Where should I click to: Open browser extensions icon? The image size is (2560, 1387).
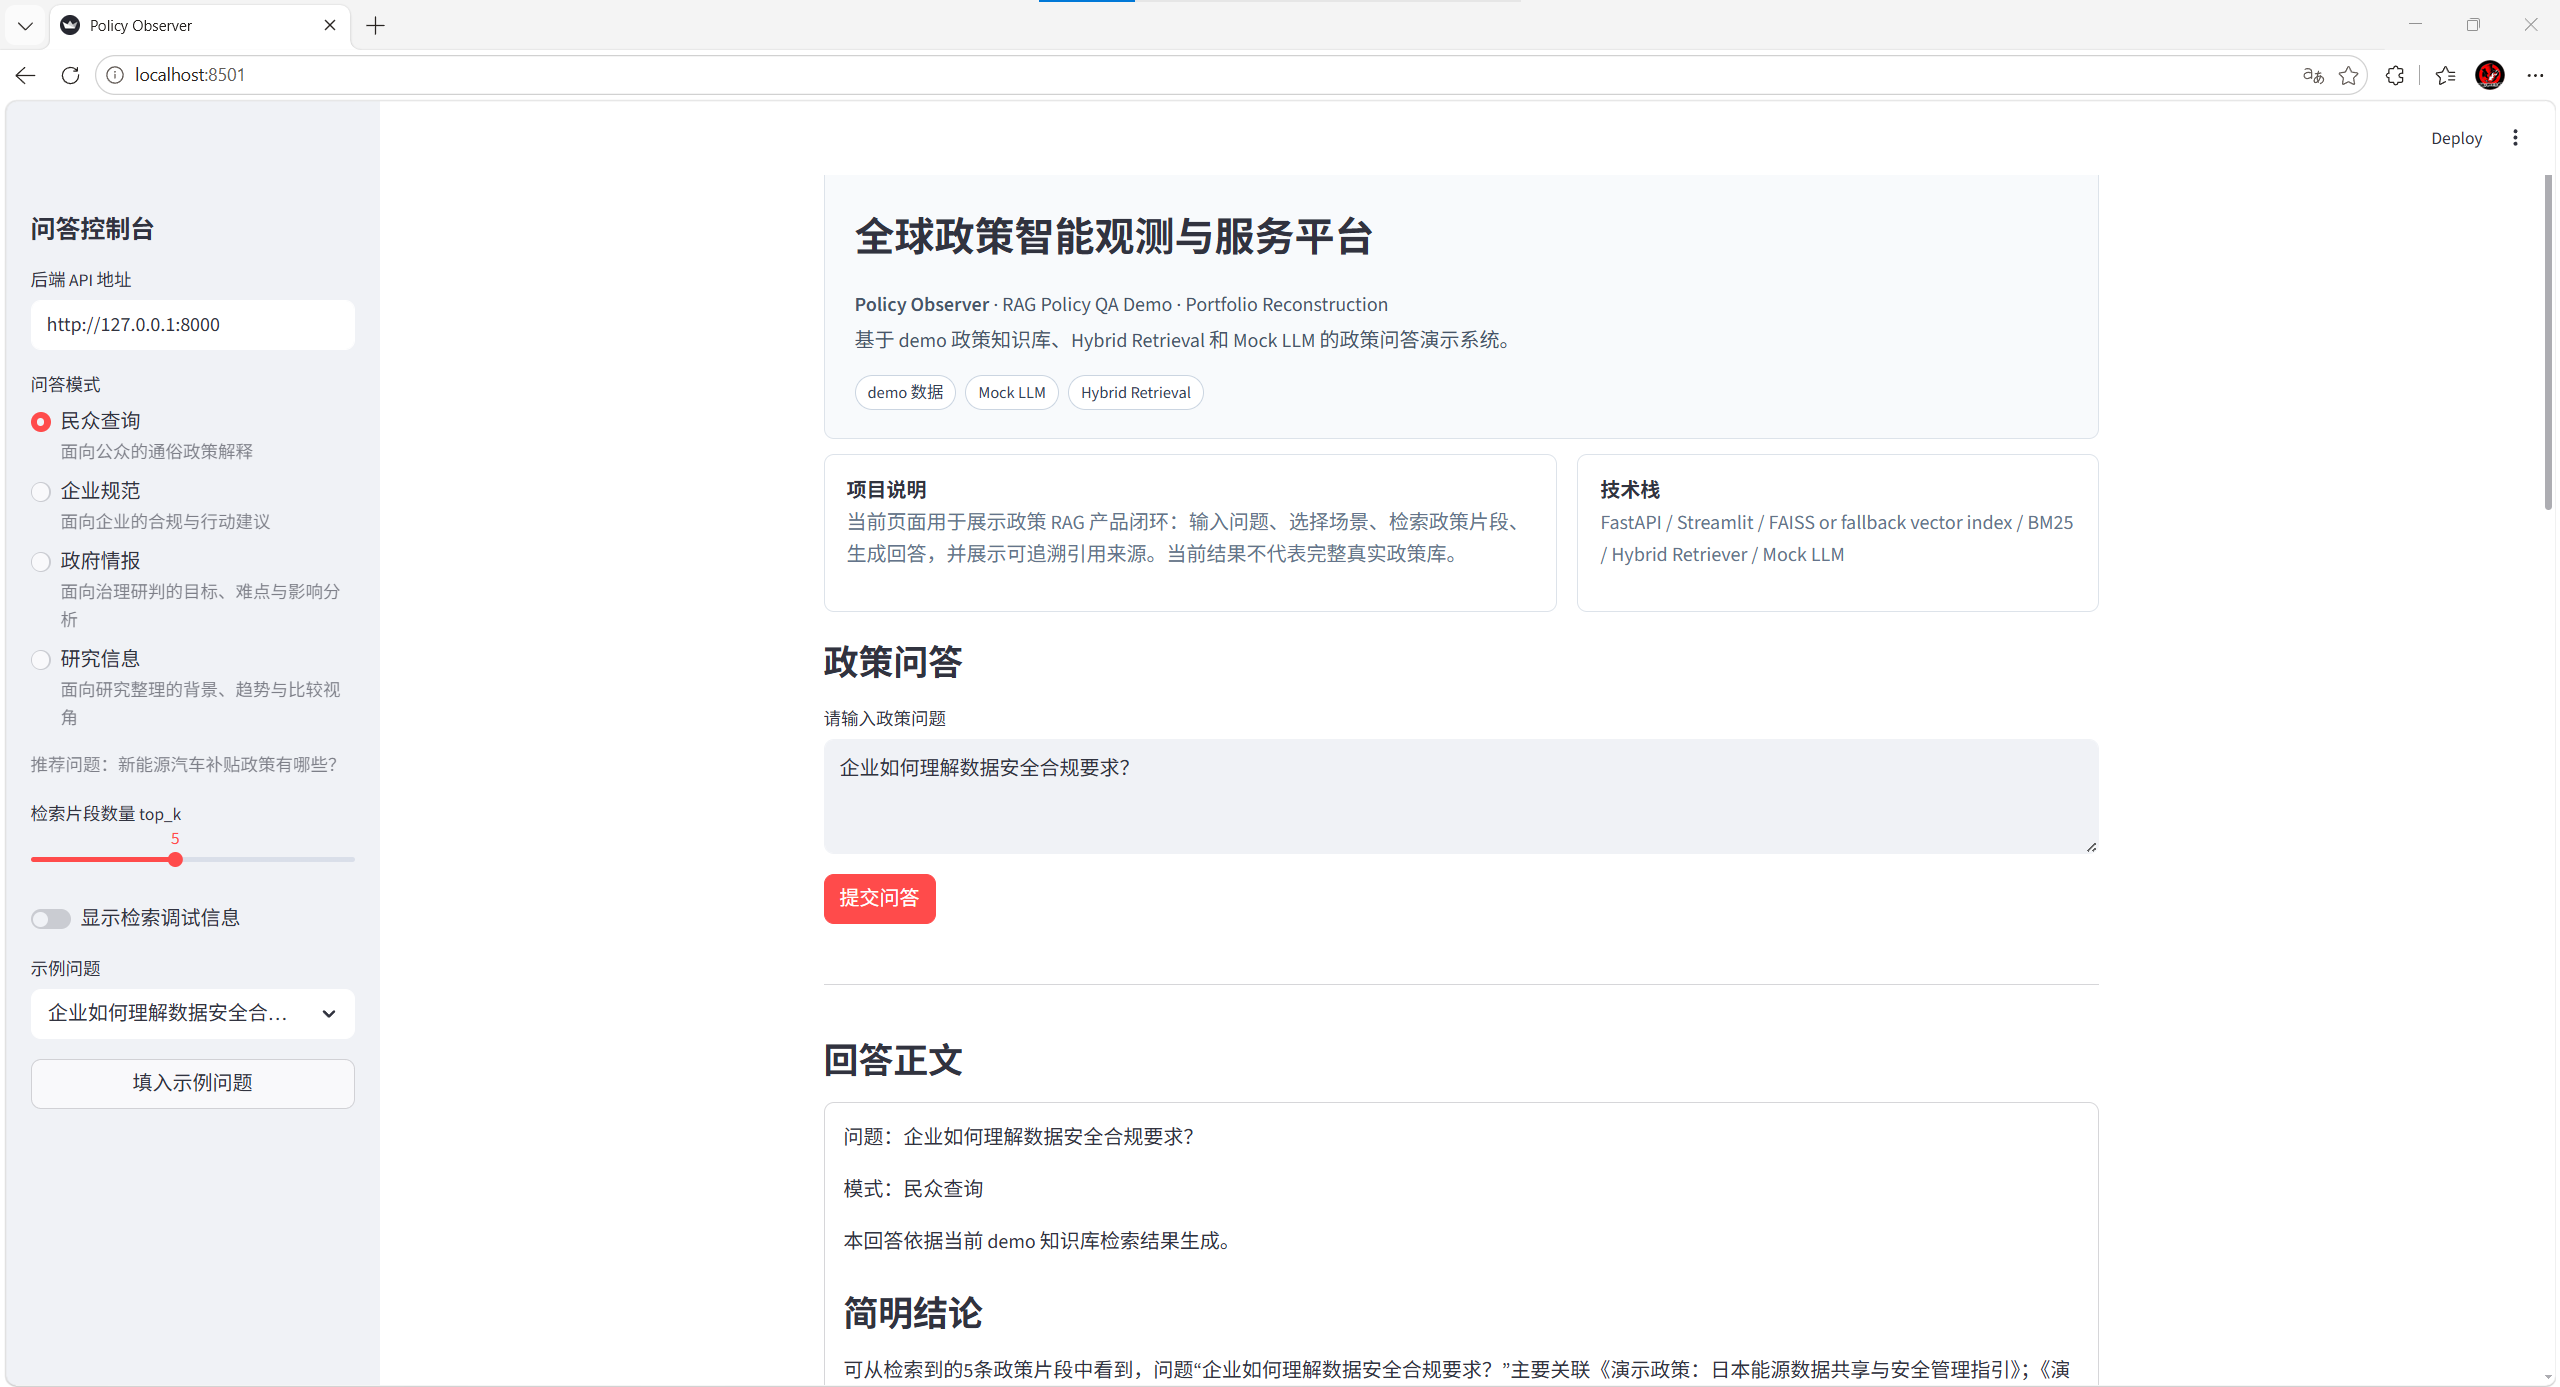[x=2395, y=75]
